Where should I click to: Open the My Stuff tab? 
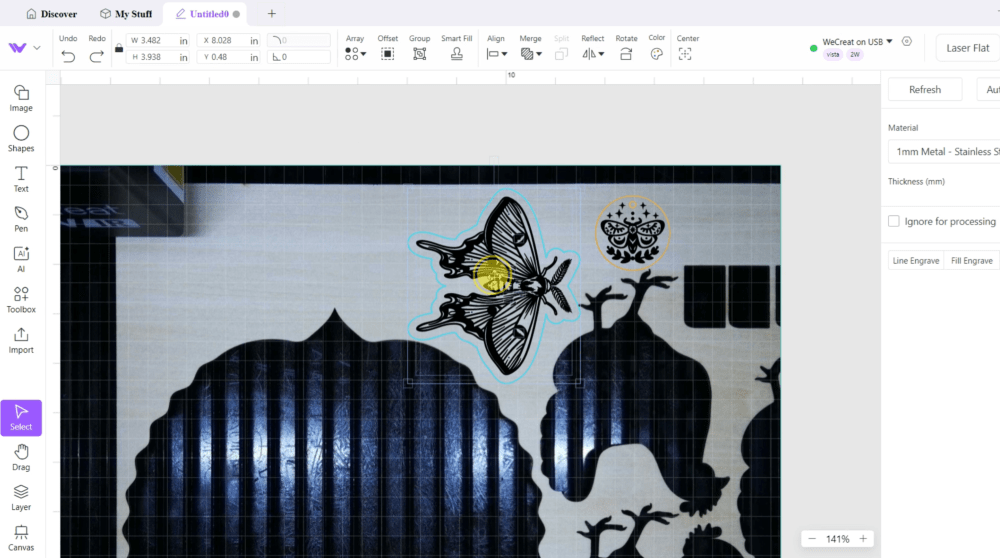pyautogui.click(x=126, y=14)
